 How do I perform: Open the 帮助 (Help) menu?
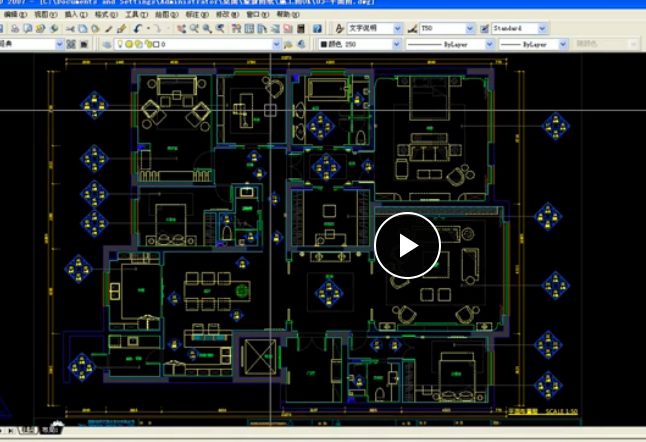pyautogui.click(x=288, y=14)
